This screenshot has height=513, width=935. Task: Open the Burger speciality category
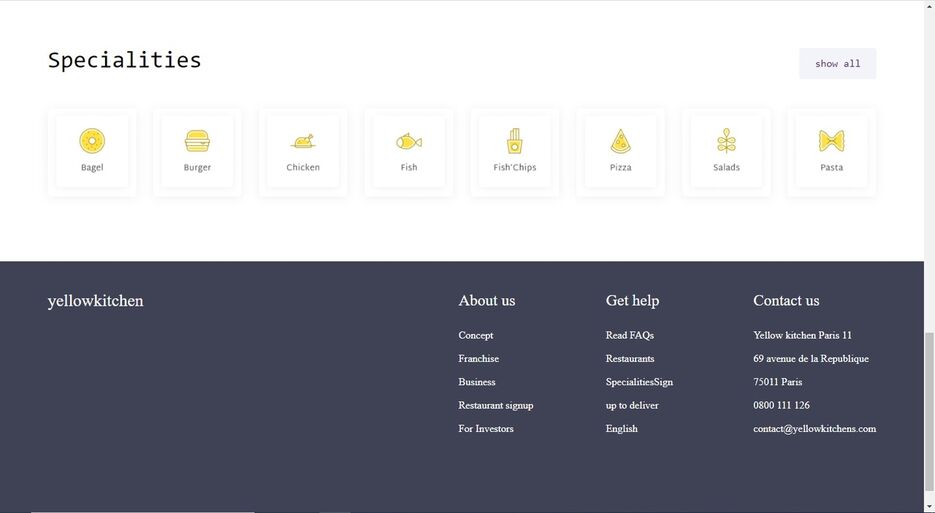tap(197, 141)
